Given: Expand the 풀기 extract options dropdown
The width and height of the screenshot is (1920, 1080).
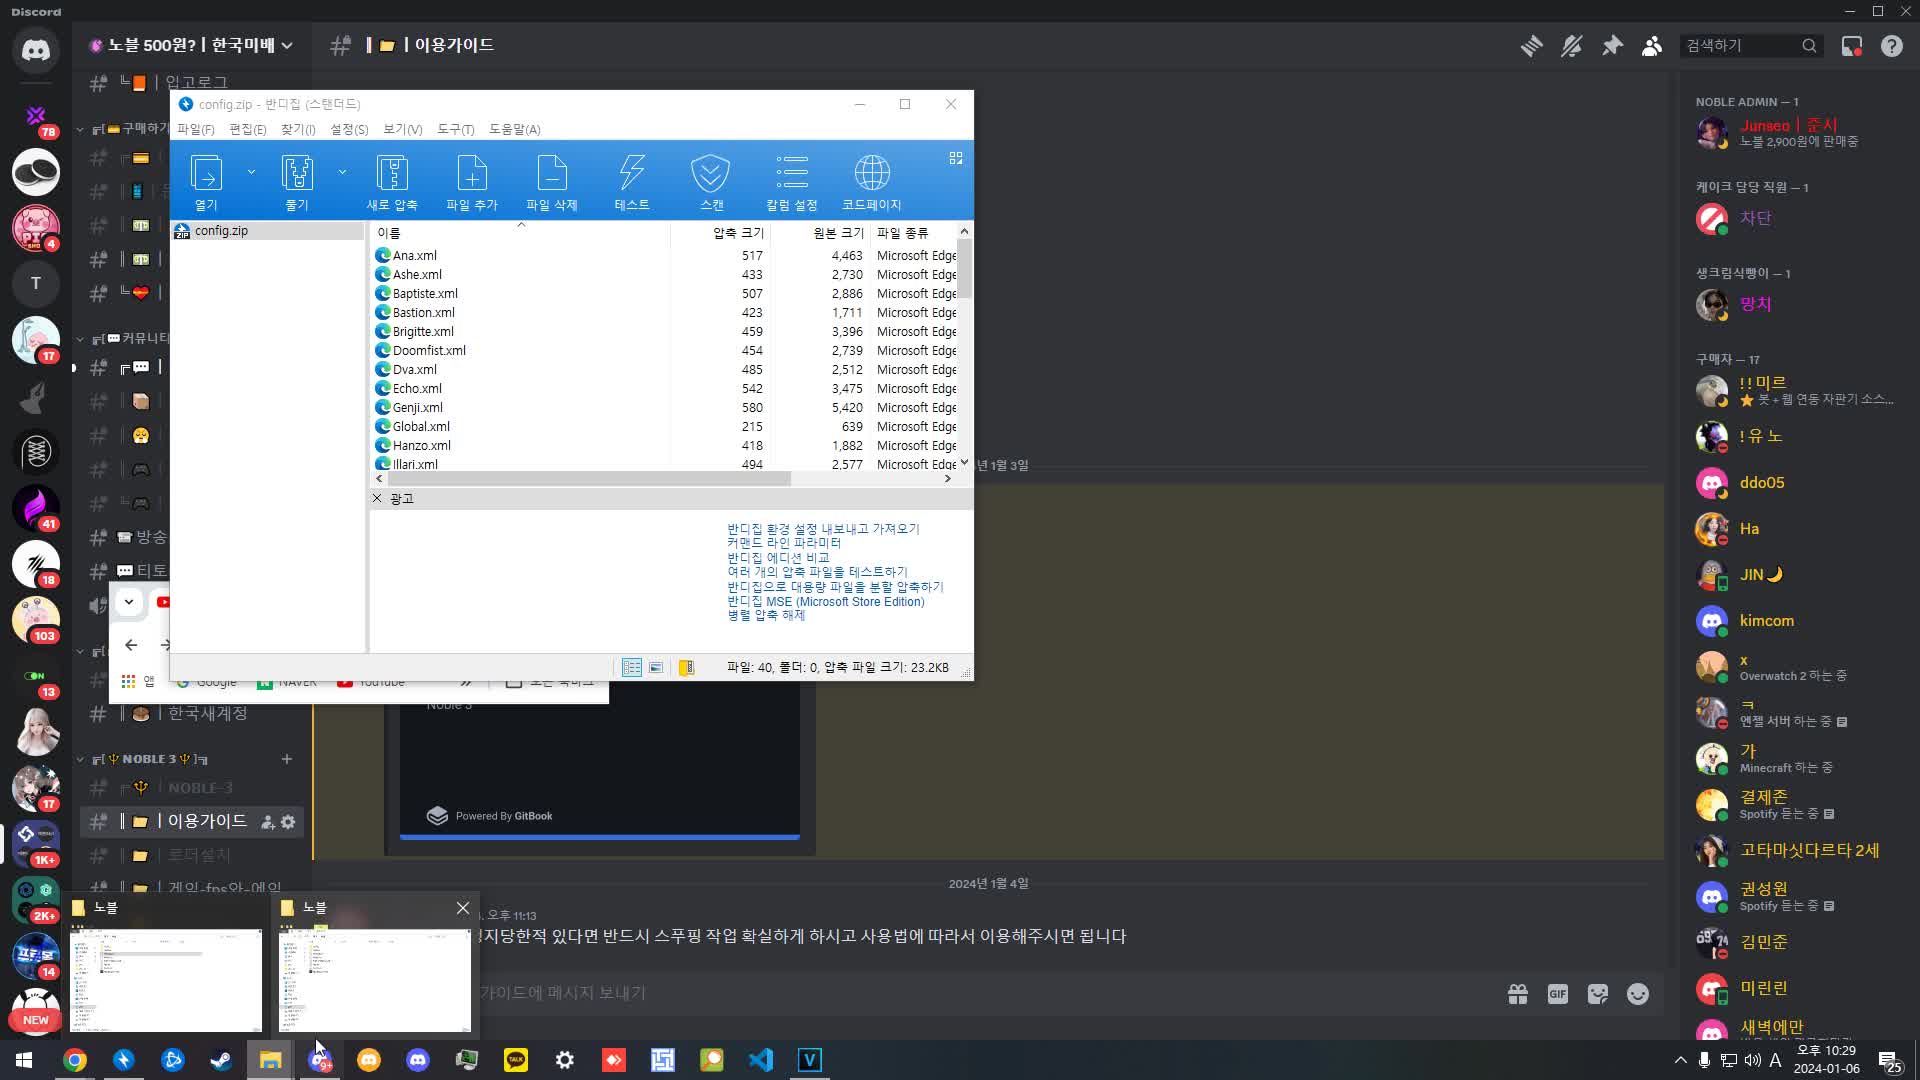Looking at the screenshot, I should pyautogui.click(x=343, y=172).
